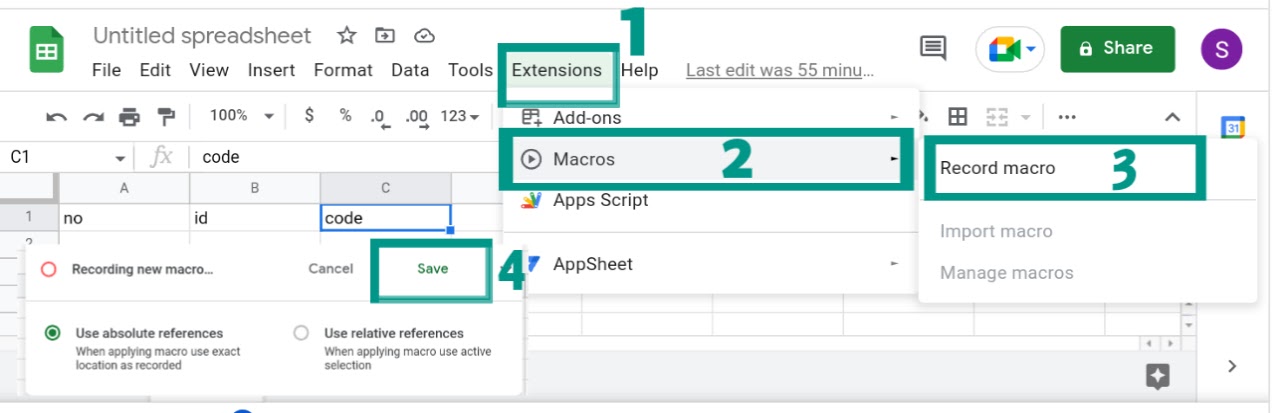The width and height of the screenshot is (1280, 413).
Task: Click the undo arrow icon
Action: click(x=57, y=117)
